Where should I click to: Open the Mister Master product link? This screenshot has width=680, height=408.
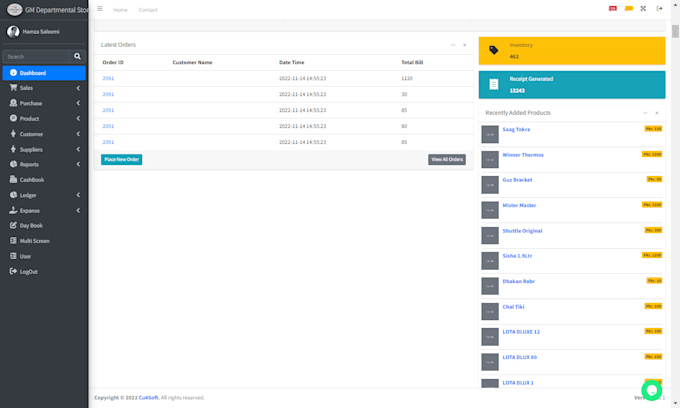[519, 206]
